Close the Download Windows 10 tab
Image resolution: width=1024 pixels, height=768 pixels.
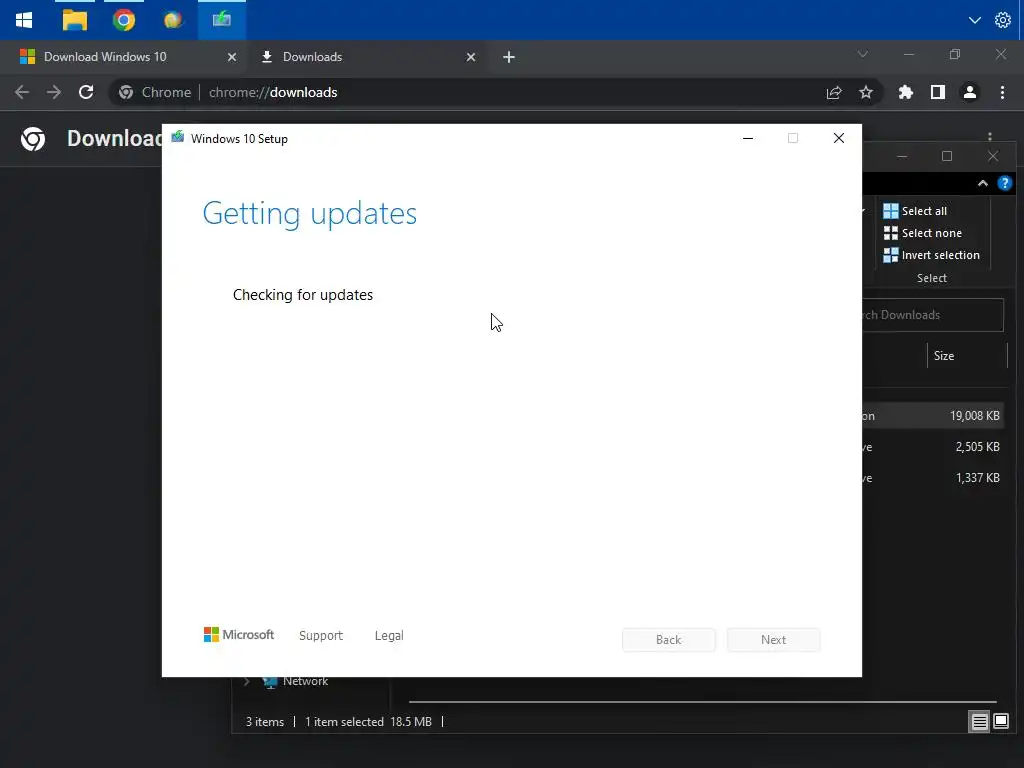[231, 57]
